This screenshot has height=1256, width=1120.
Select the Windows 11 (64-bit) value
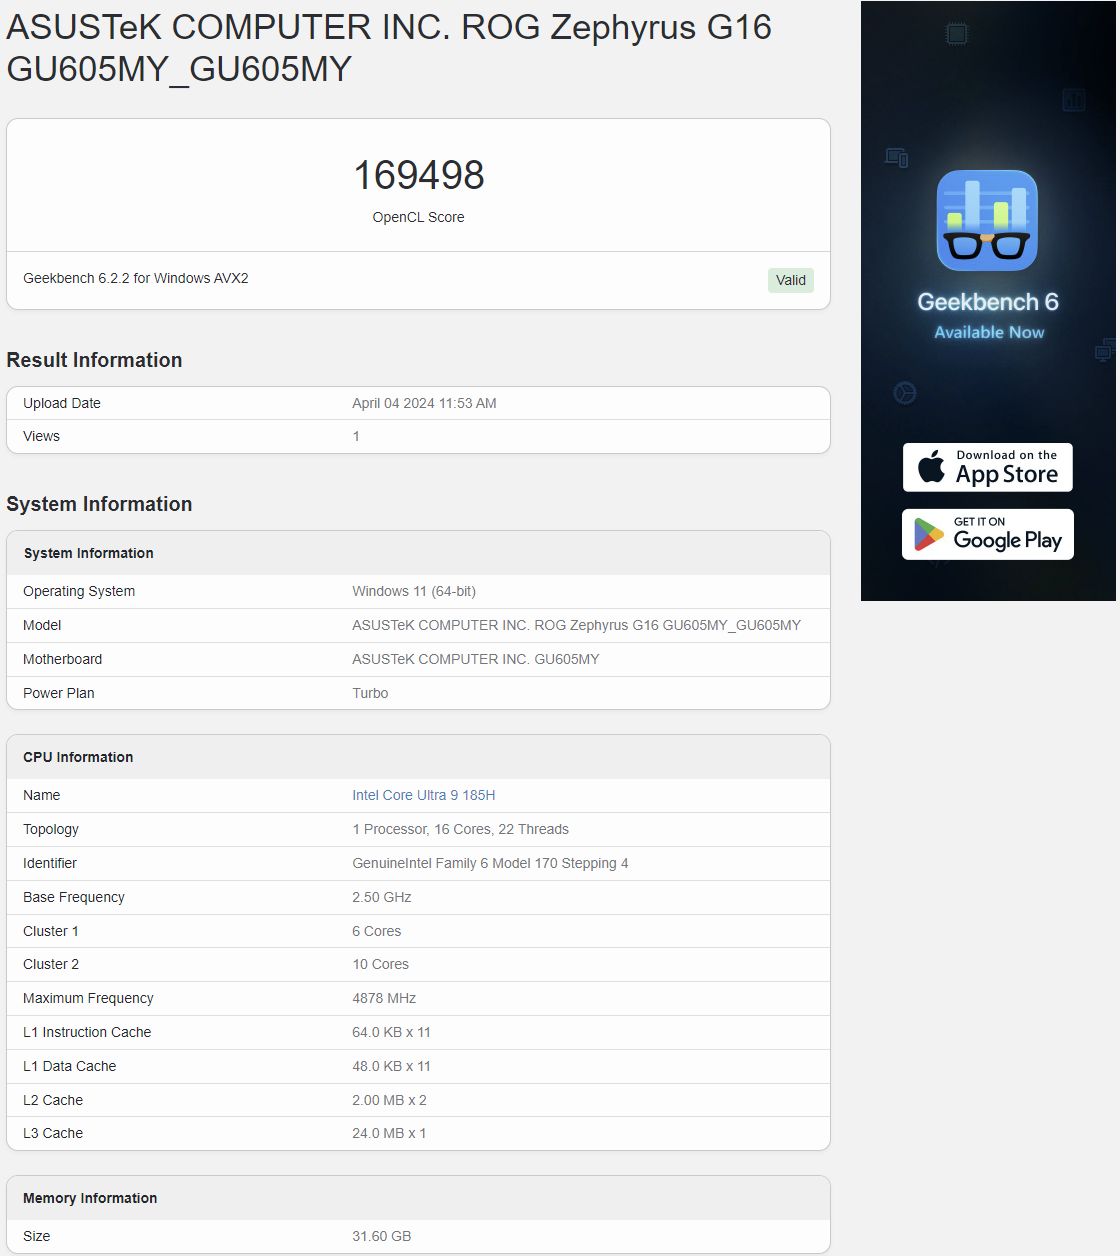[x=414, y=591]
